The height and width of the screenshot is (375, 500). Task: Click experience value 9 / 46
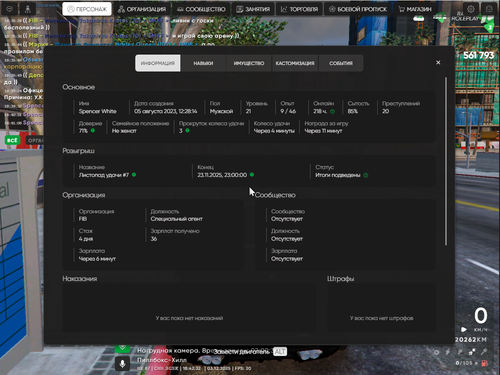[288, 111]
